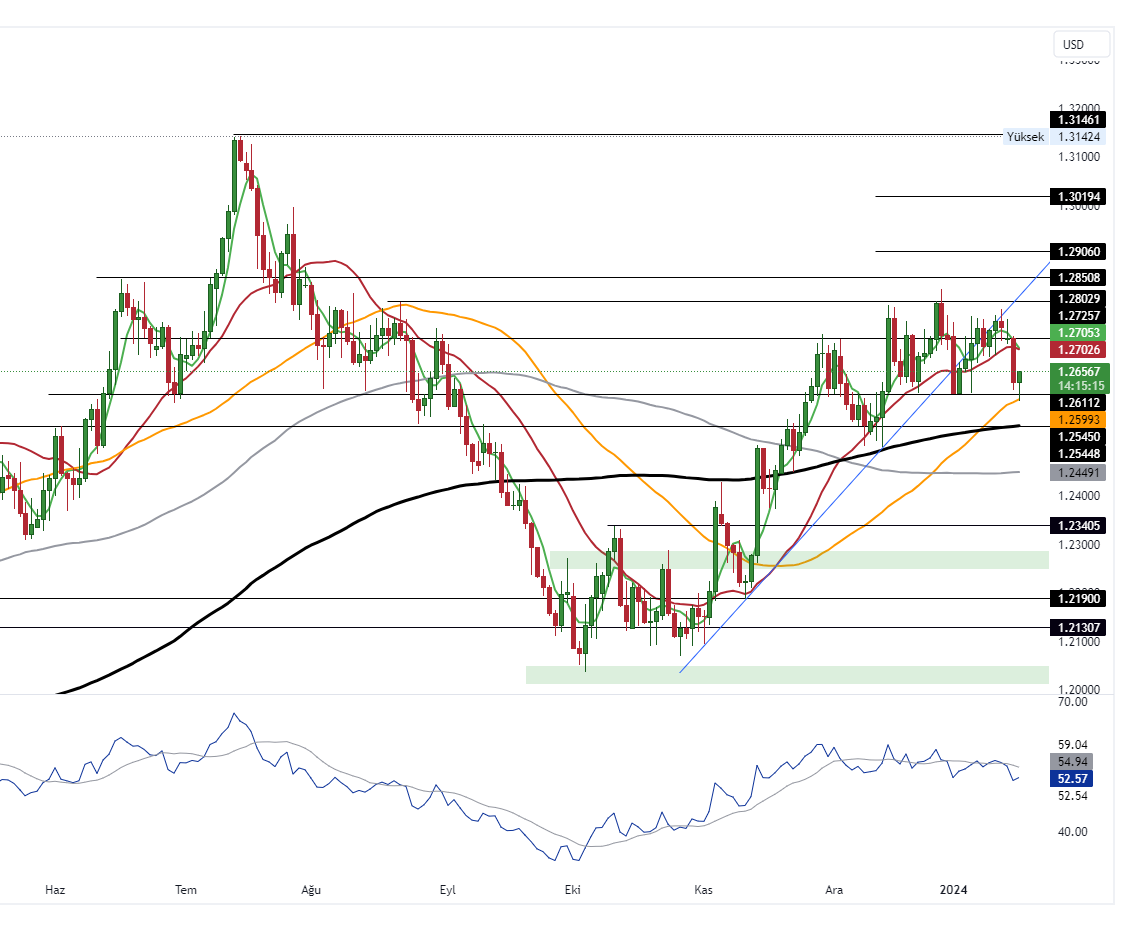
Task: Select the Tem month axis label
Action: coord(186,889)
